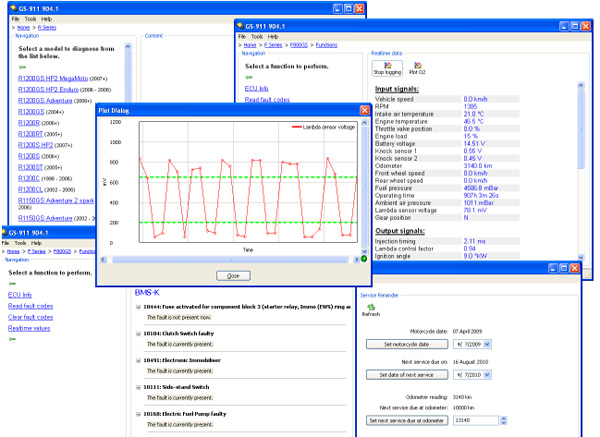Collapse fault 10444 fuse entry
Image resolution: width=600 pixels, height=437 pixels.
(x=139, y=307)
